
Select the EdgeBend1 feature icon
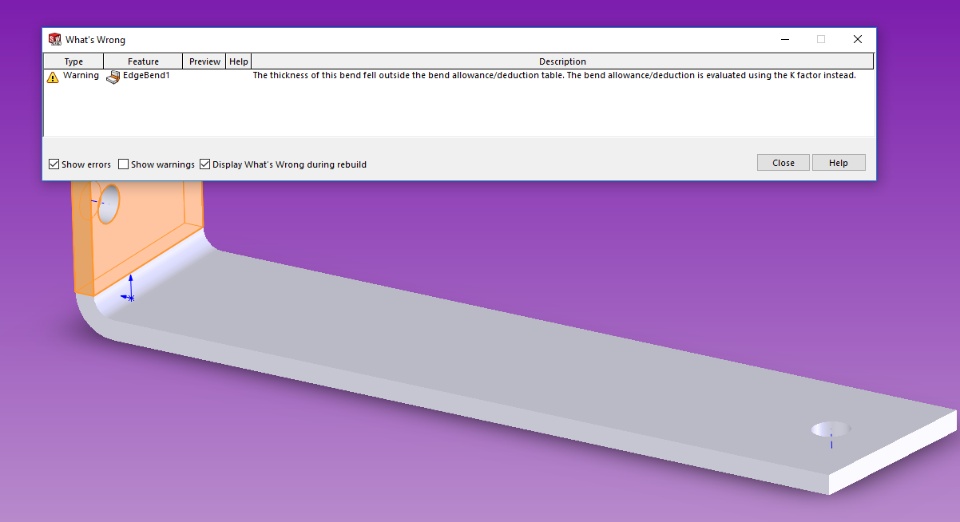coord(113,77)
